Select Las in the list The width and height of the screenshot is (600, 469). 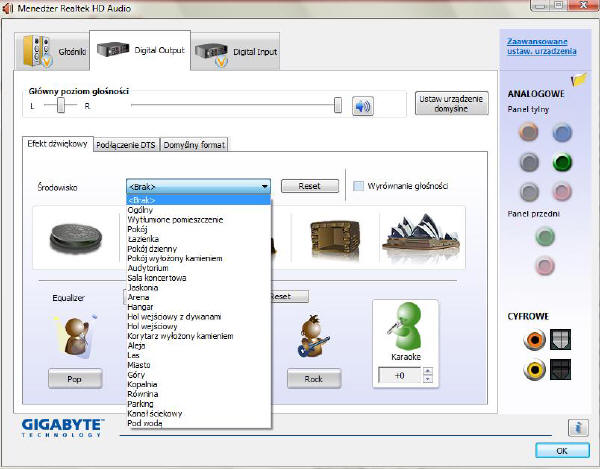point(198,355)
